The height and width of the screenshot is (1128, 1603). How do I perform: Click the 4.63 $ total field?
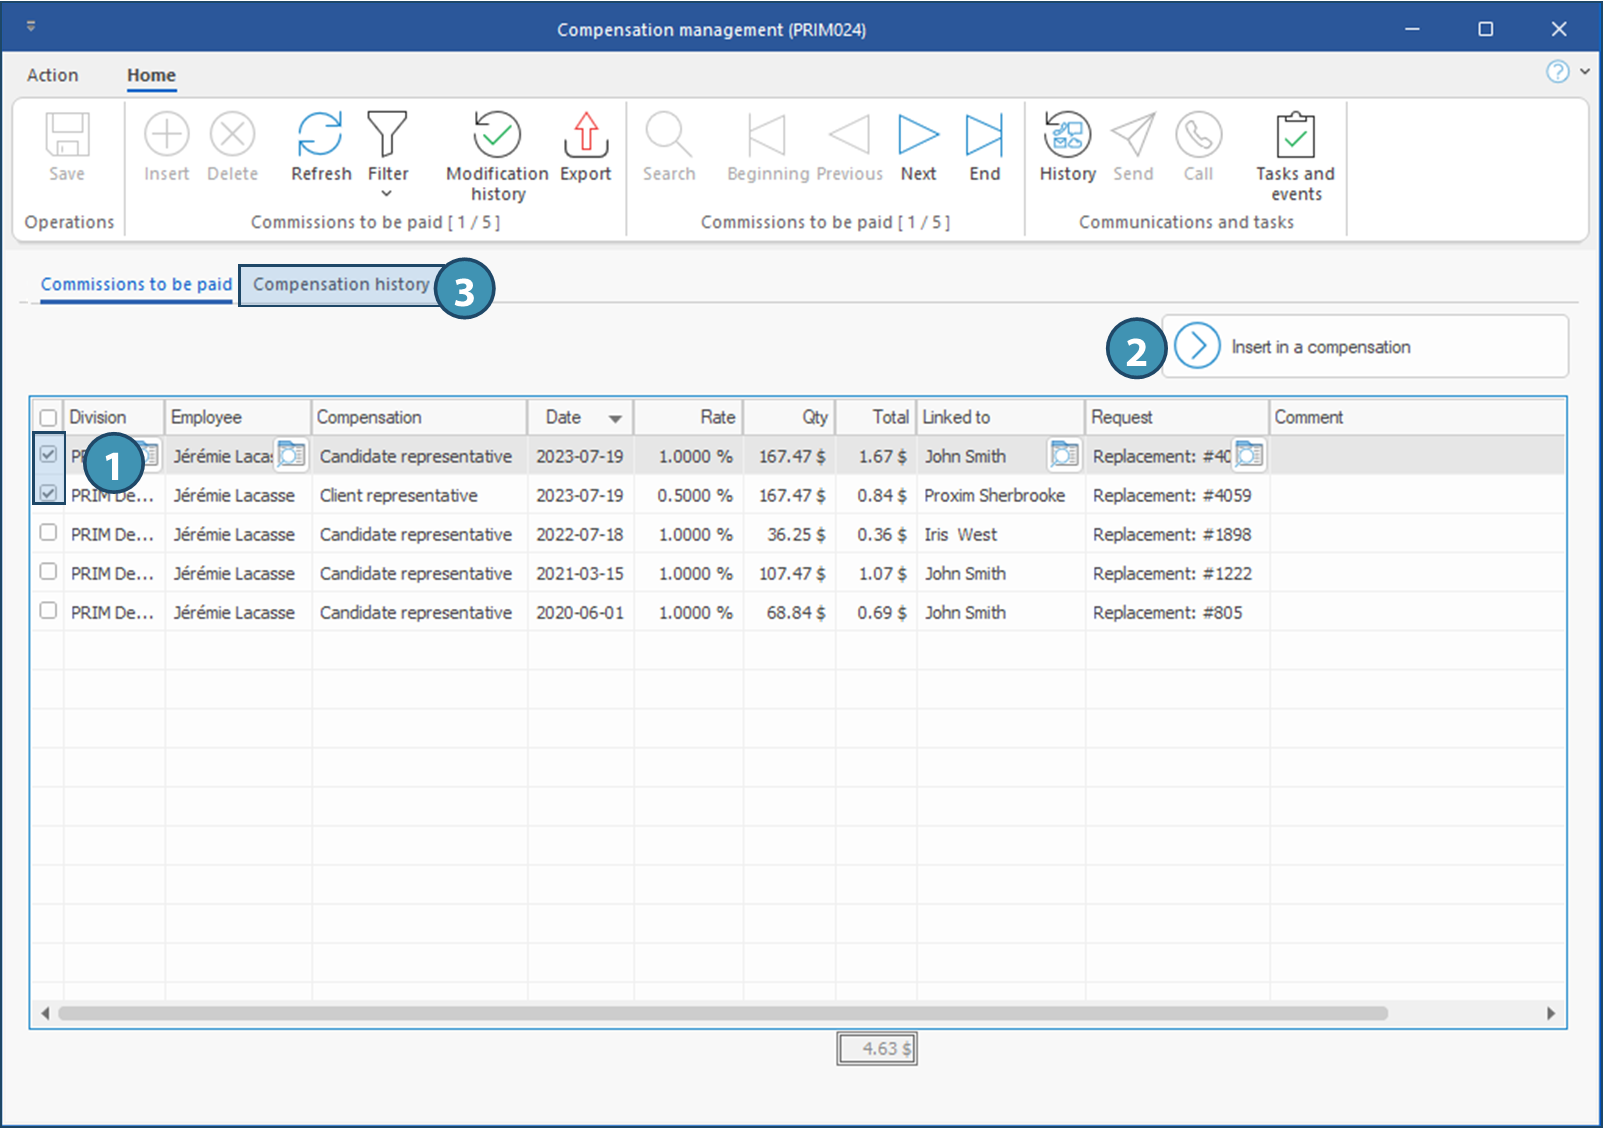point(877,1049)
